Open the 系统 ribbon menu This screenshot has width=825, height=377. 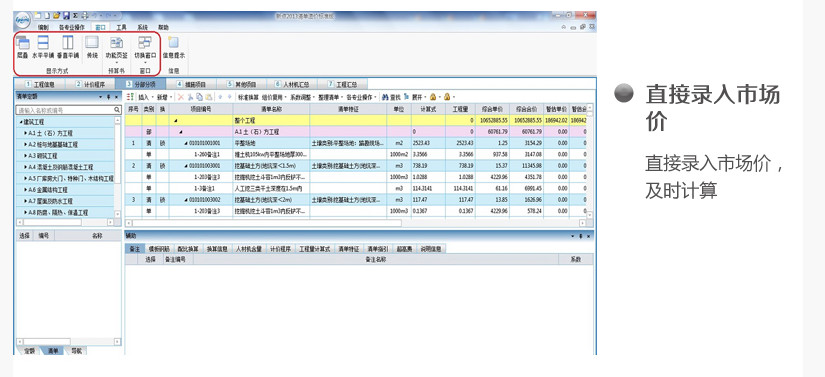coord(143,27)
